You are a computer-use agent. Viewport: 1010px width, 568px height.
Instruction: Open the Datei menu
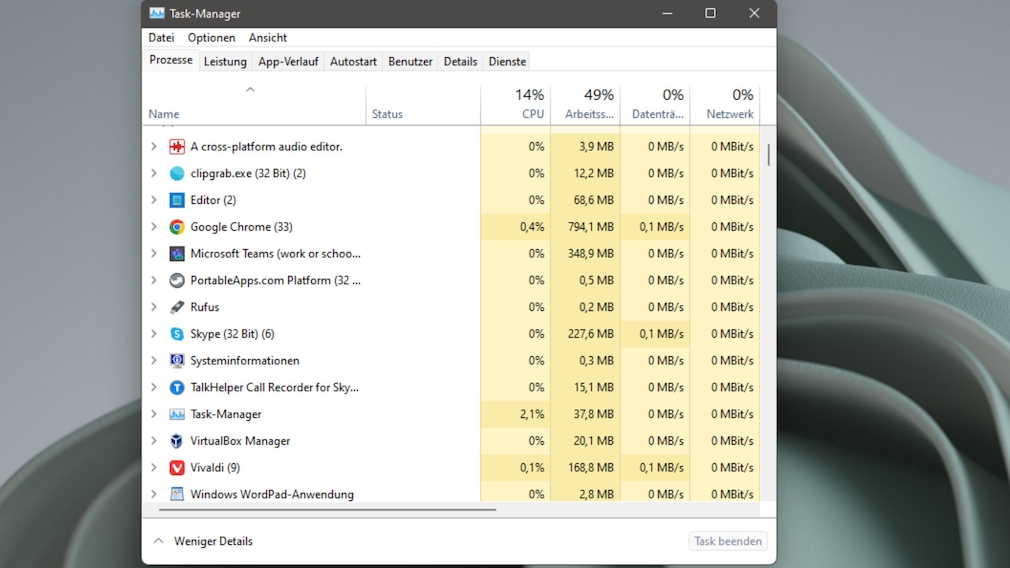click(x=161, y=38)
